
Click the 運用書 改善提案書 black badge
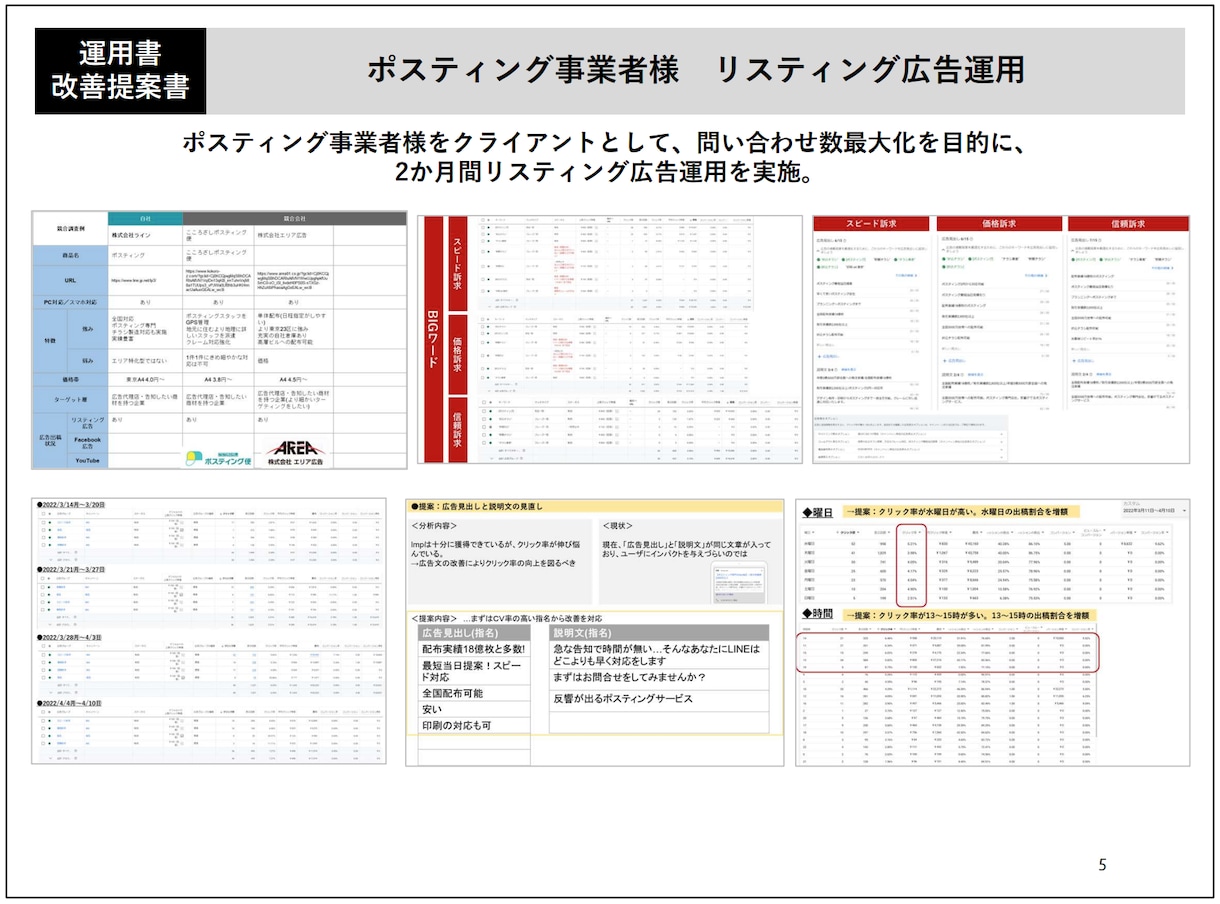(x=120, y=71)
